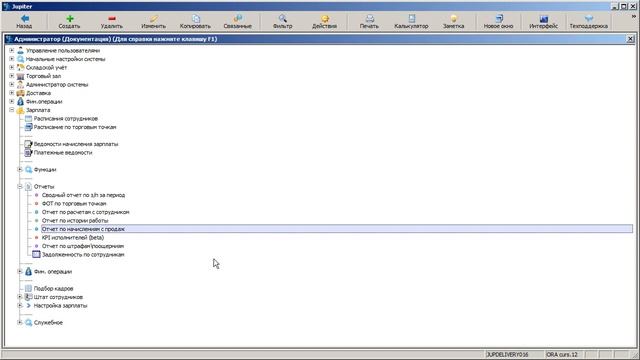Screen dimensions: 640x360
Task: Open the Фильтр magnifier icon
Action: pos(282,18)
